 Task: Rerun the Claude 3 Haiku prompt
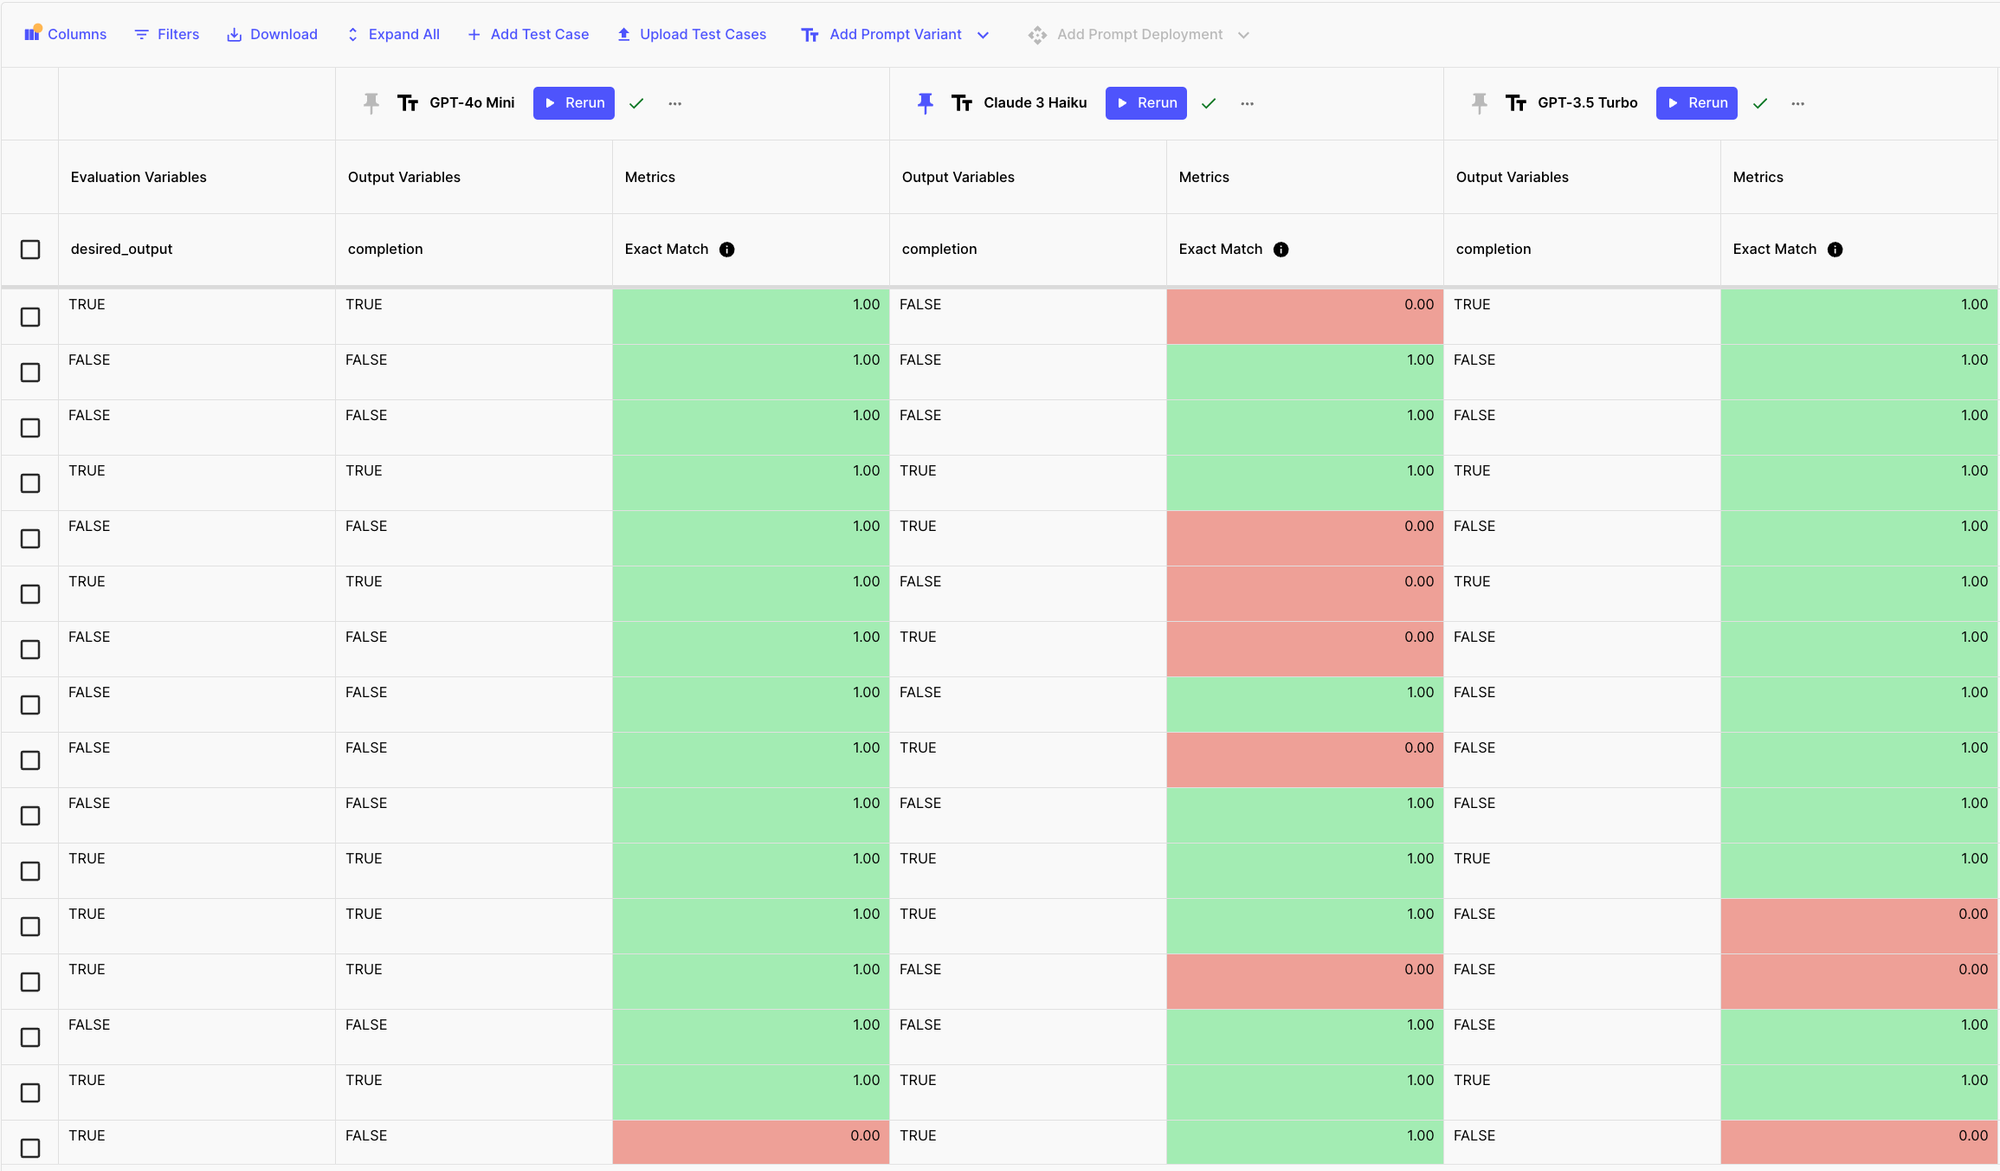(x=1146, y=103)
